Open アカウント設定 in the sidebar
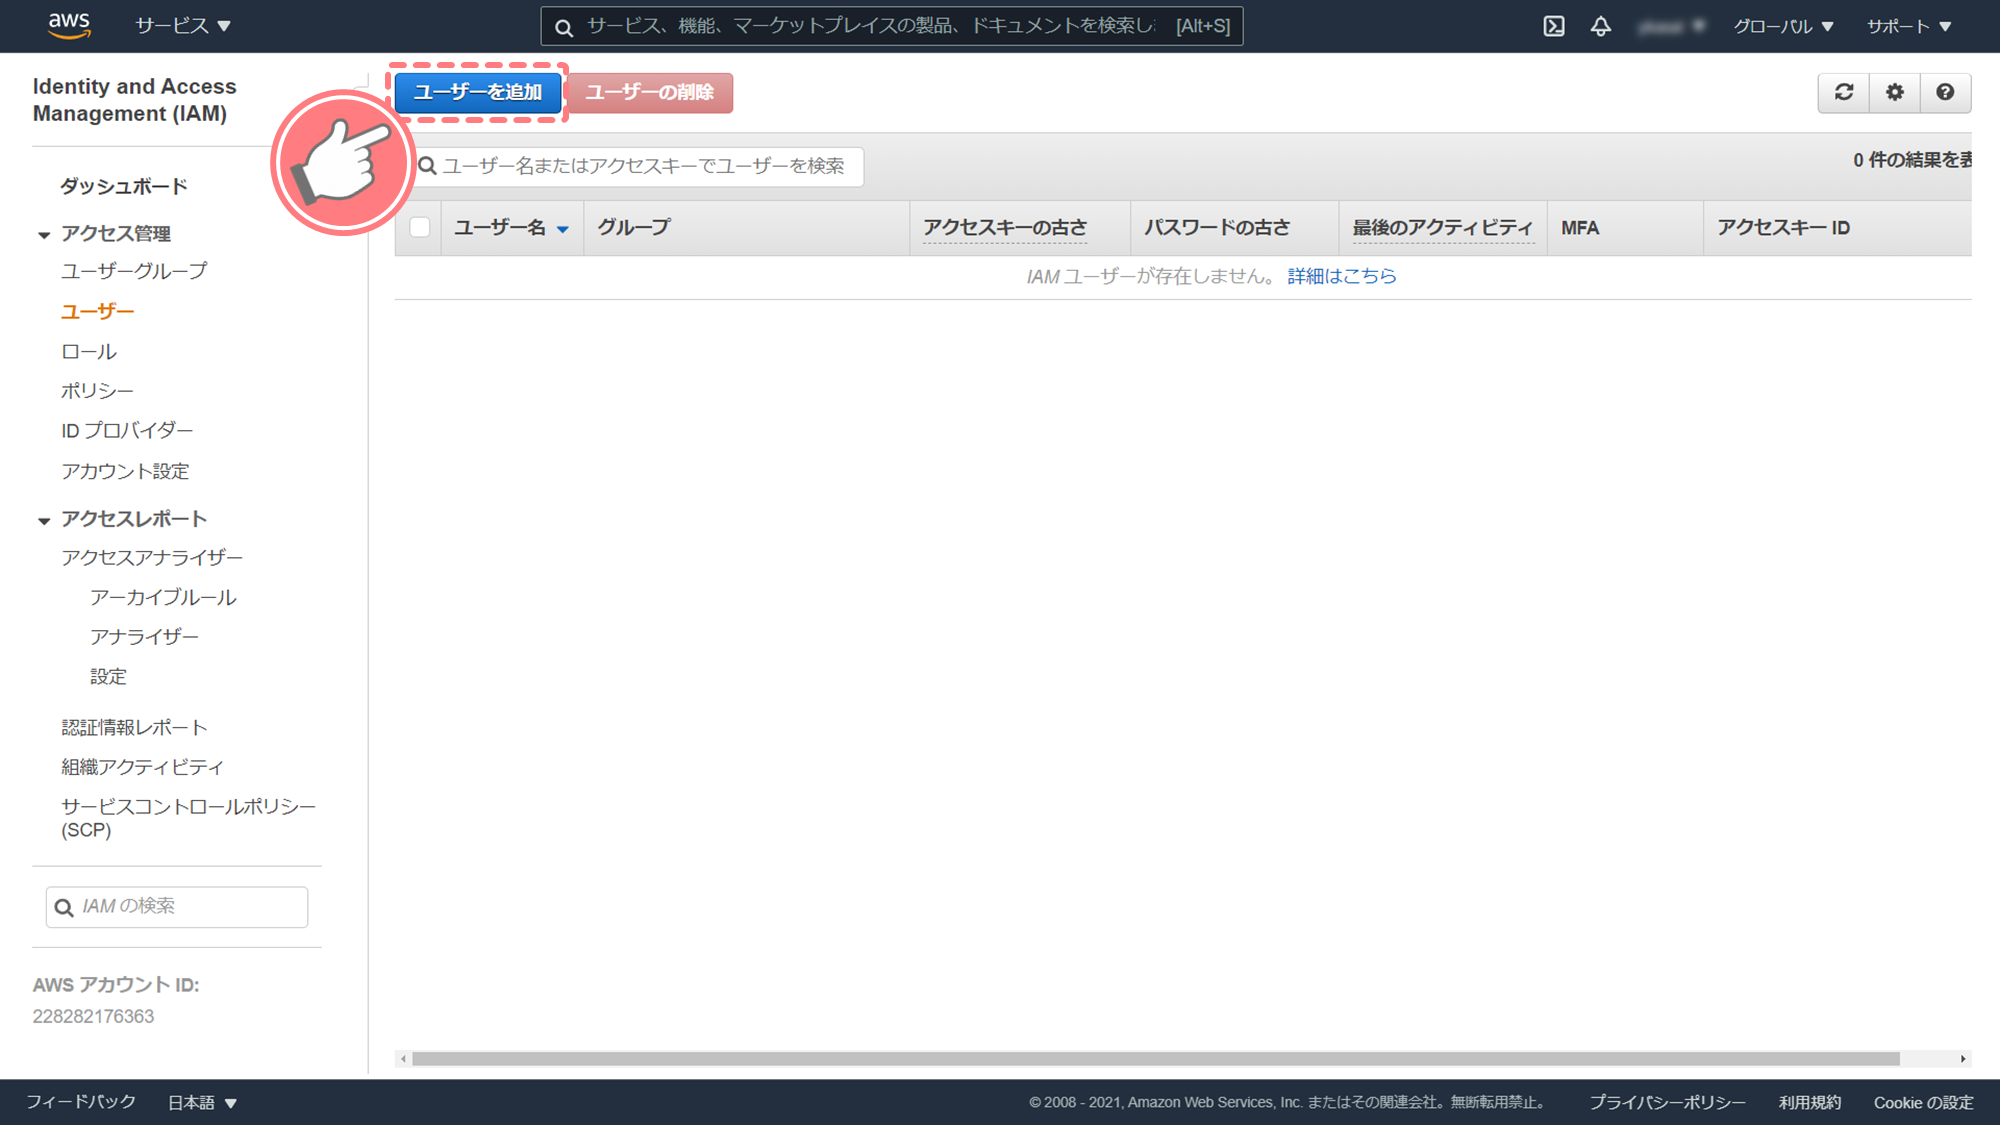The image size is (2000, 1125). (x=125, y=471)
